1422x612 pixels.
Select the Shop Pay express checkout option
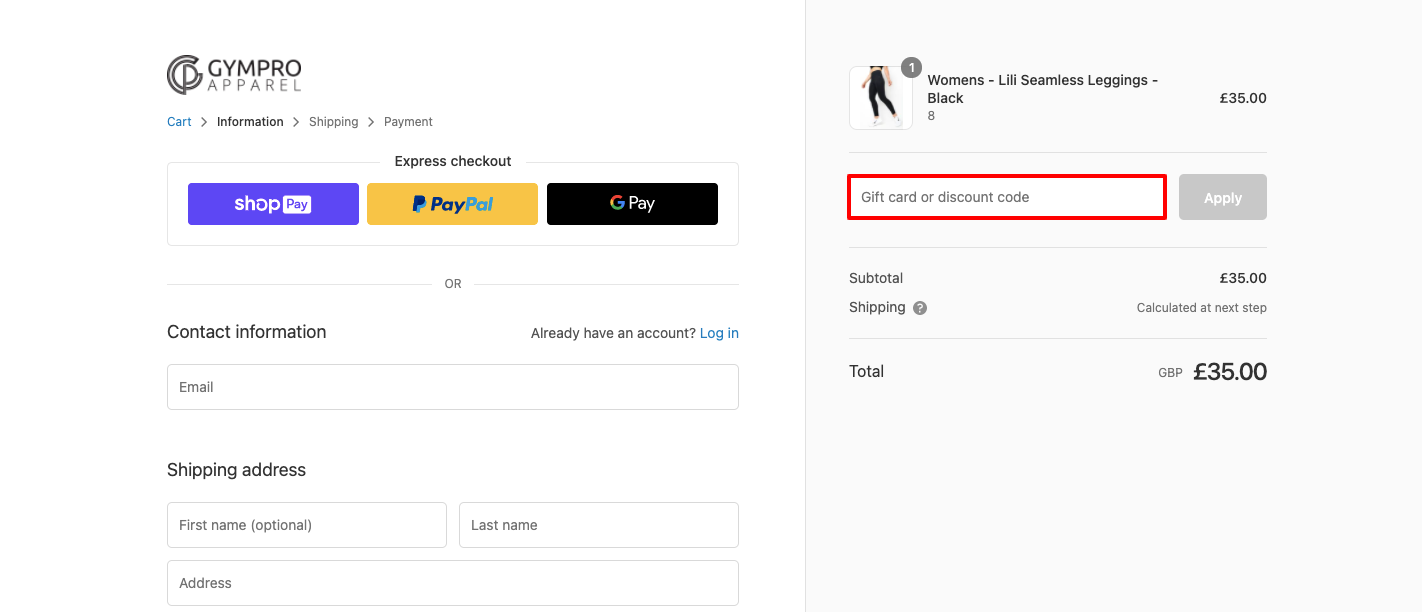(x=273, y=203)
